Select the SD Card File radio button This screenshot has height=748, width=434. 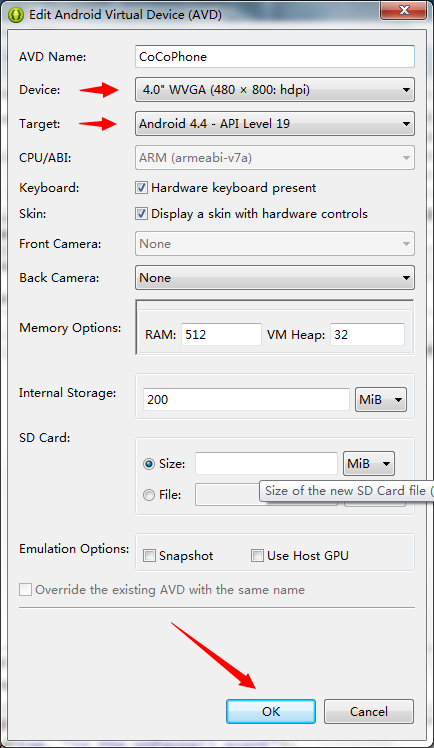click(x=149, y=495)
